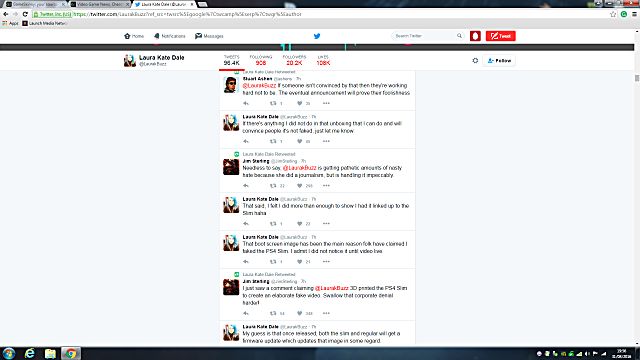Open the Likes count tab
The image size is (640, 360).
(x=323, y=60)
